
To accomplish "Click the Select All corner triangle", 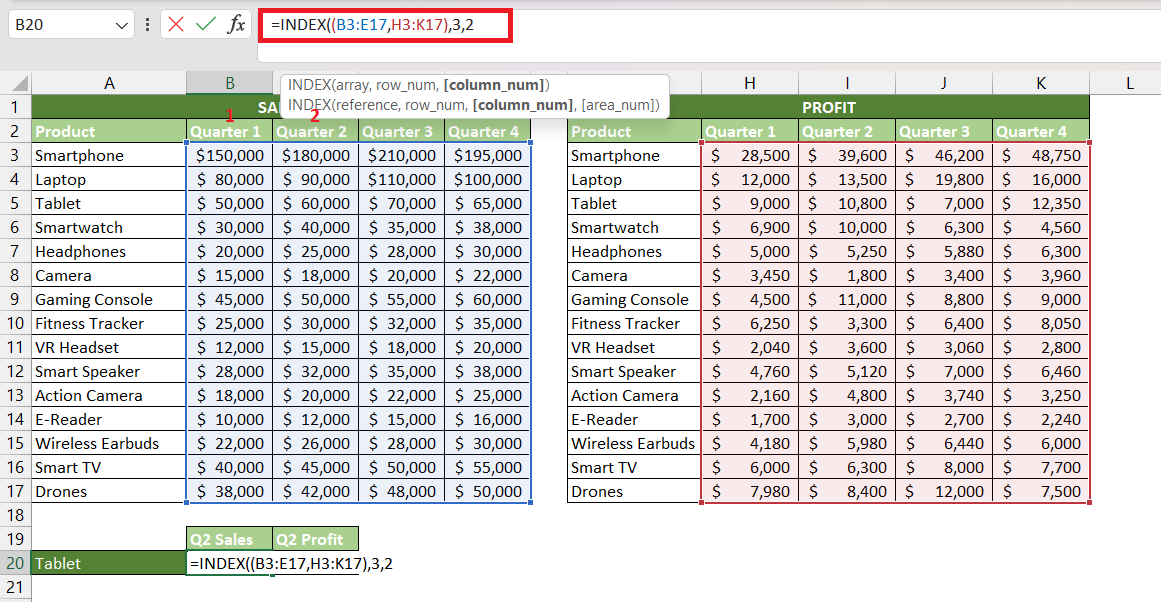I will 21,83.
